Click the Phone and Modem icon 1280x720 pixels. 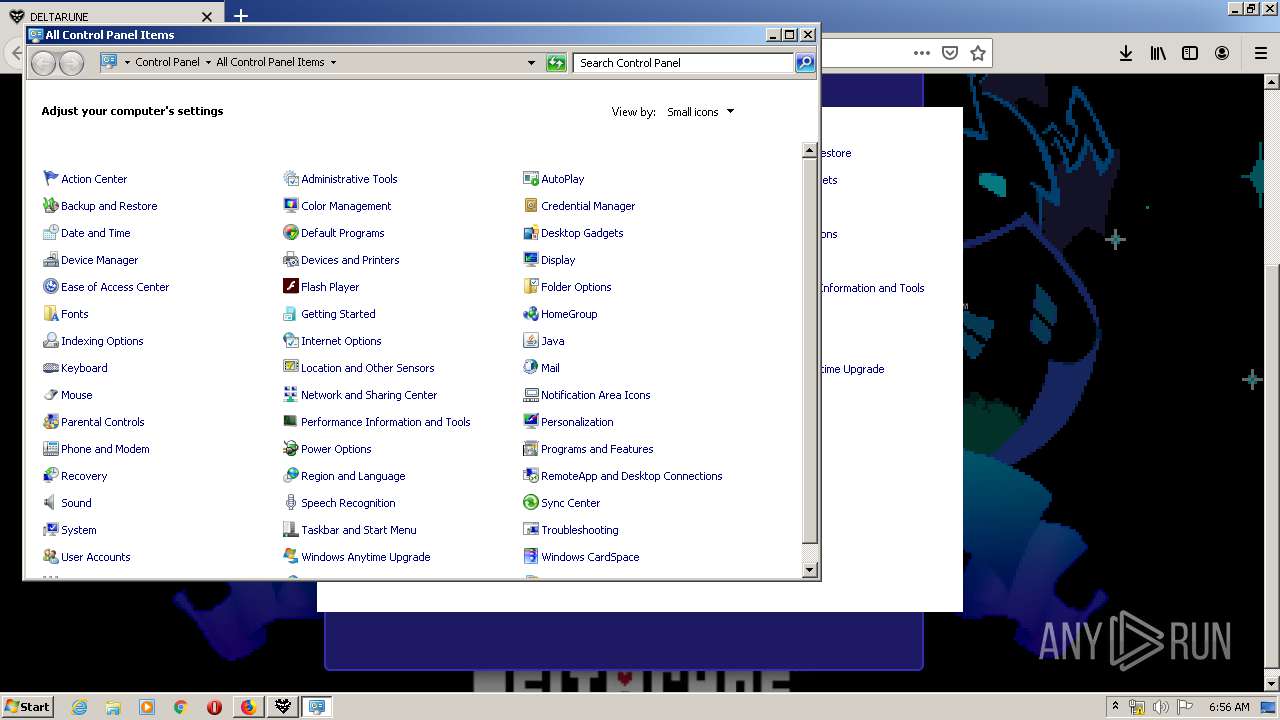(51, 448)
